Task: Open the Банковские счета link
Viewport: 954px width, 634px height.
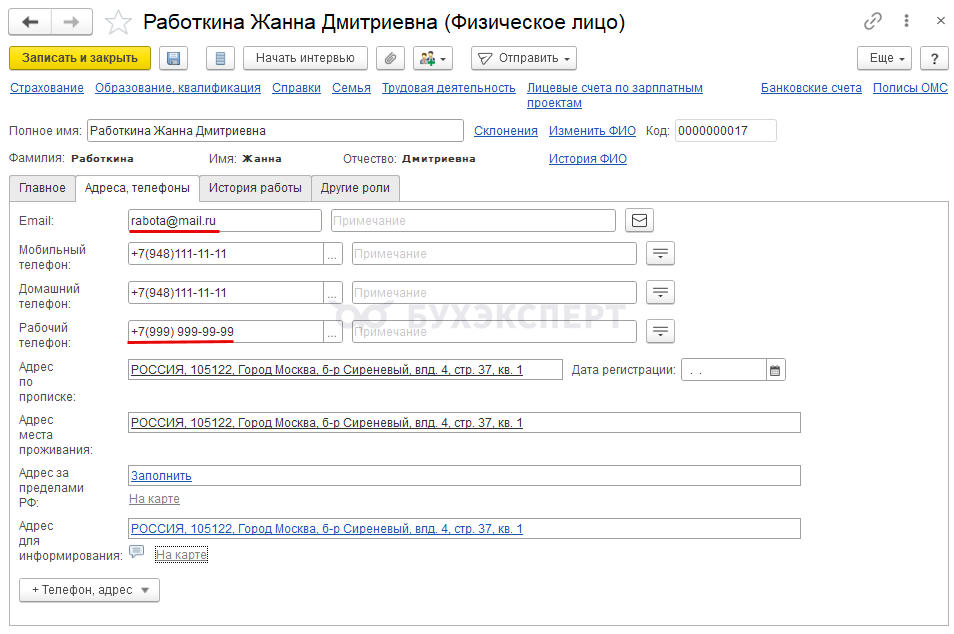Action: click(811, 88)
